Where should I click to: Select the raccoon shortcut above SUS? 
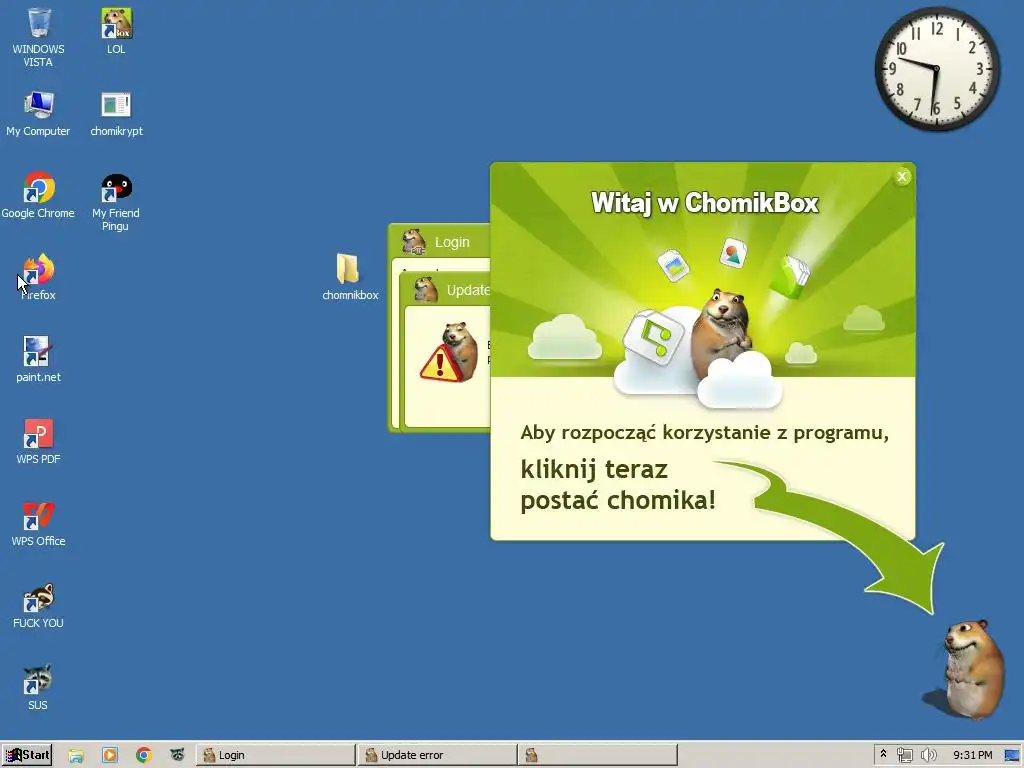coord(38,605)
